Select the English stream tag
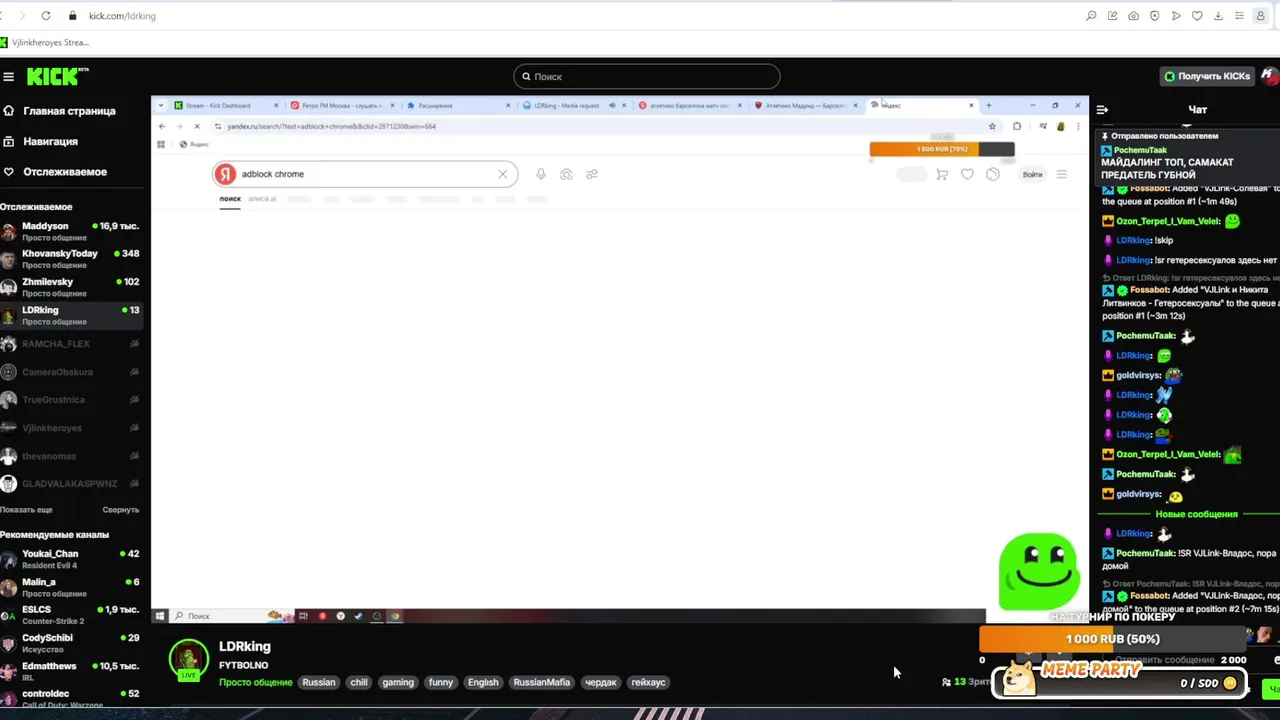The height and width of the screenshot is (720, 1280). (483, 683)
